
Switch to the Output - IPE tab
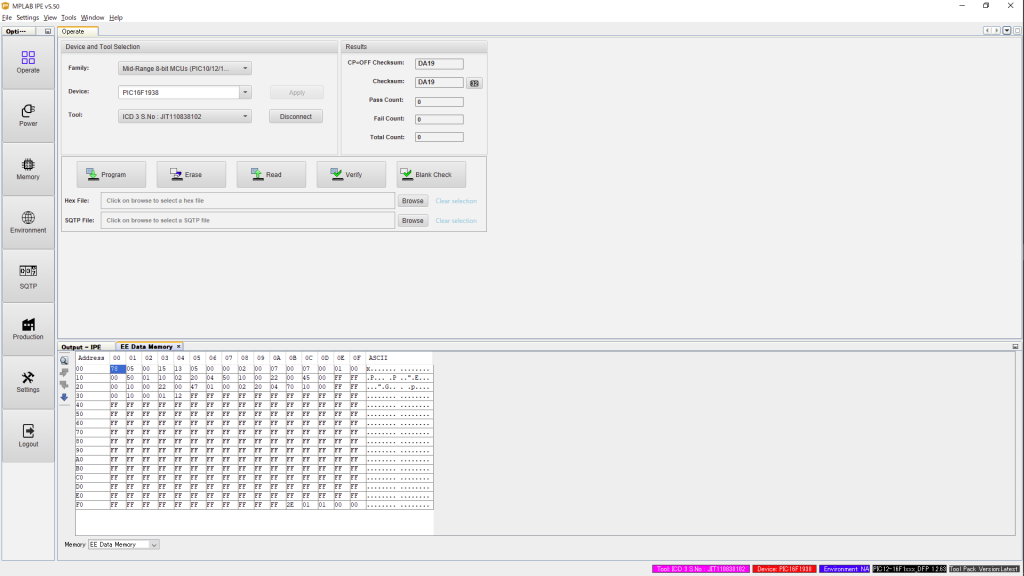(82, 347)
